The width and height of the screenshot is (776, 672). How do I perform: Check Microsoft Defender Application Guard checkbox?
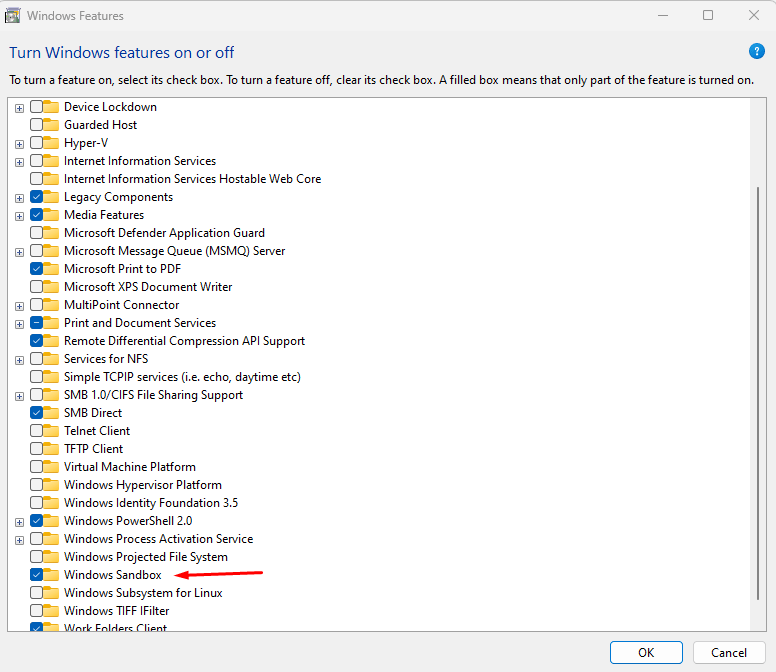pos(36,233)
